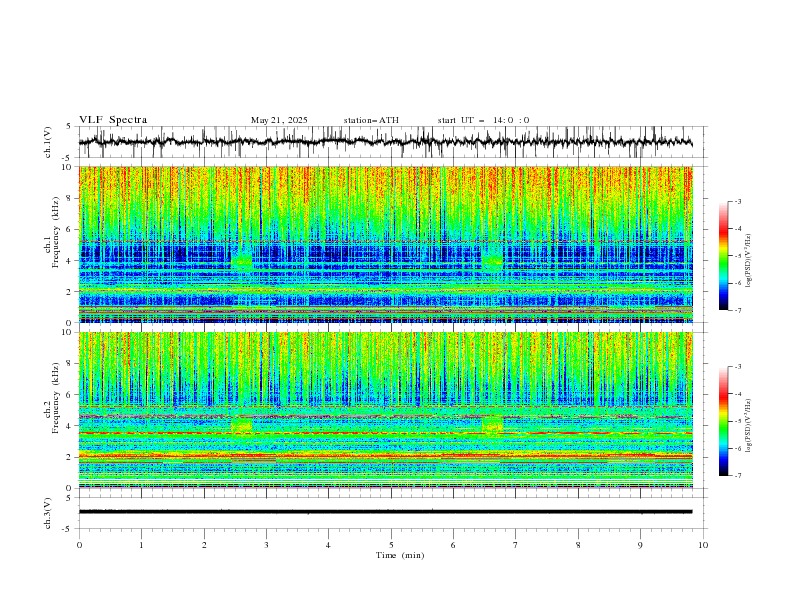Click the ch.1 spectrogram color bar
The image size is (792, 612).
[x=724, y=256]
